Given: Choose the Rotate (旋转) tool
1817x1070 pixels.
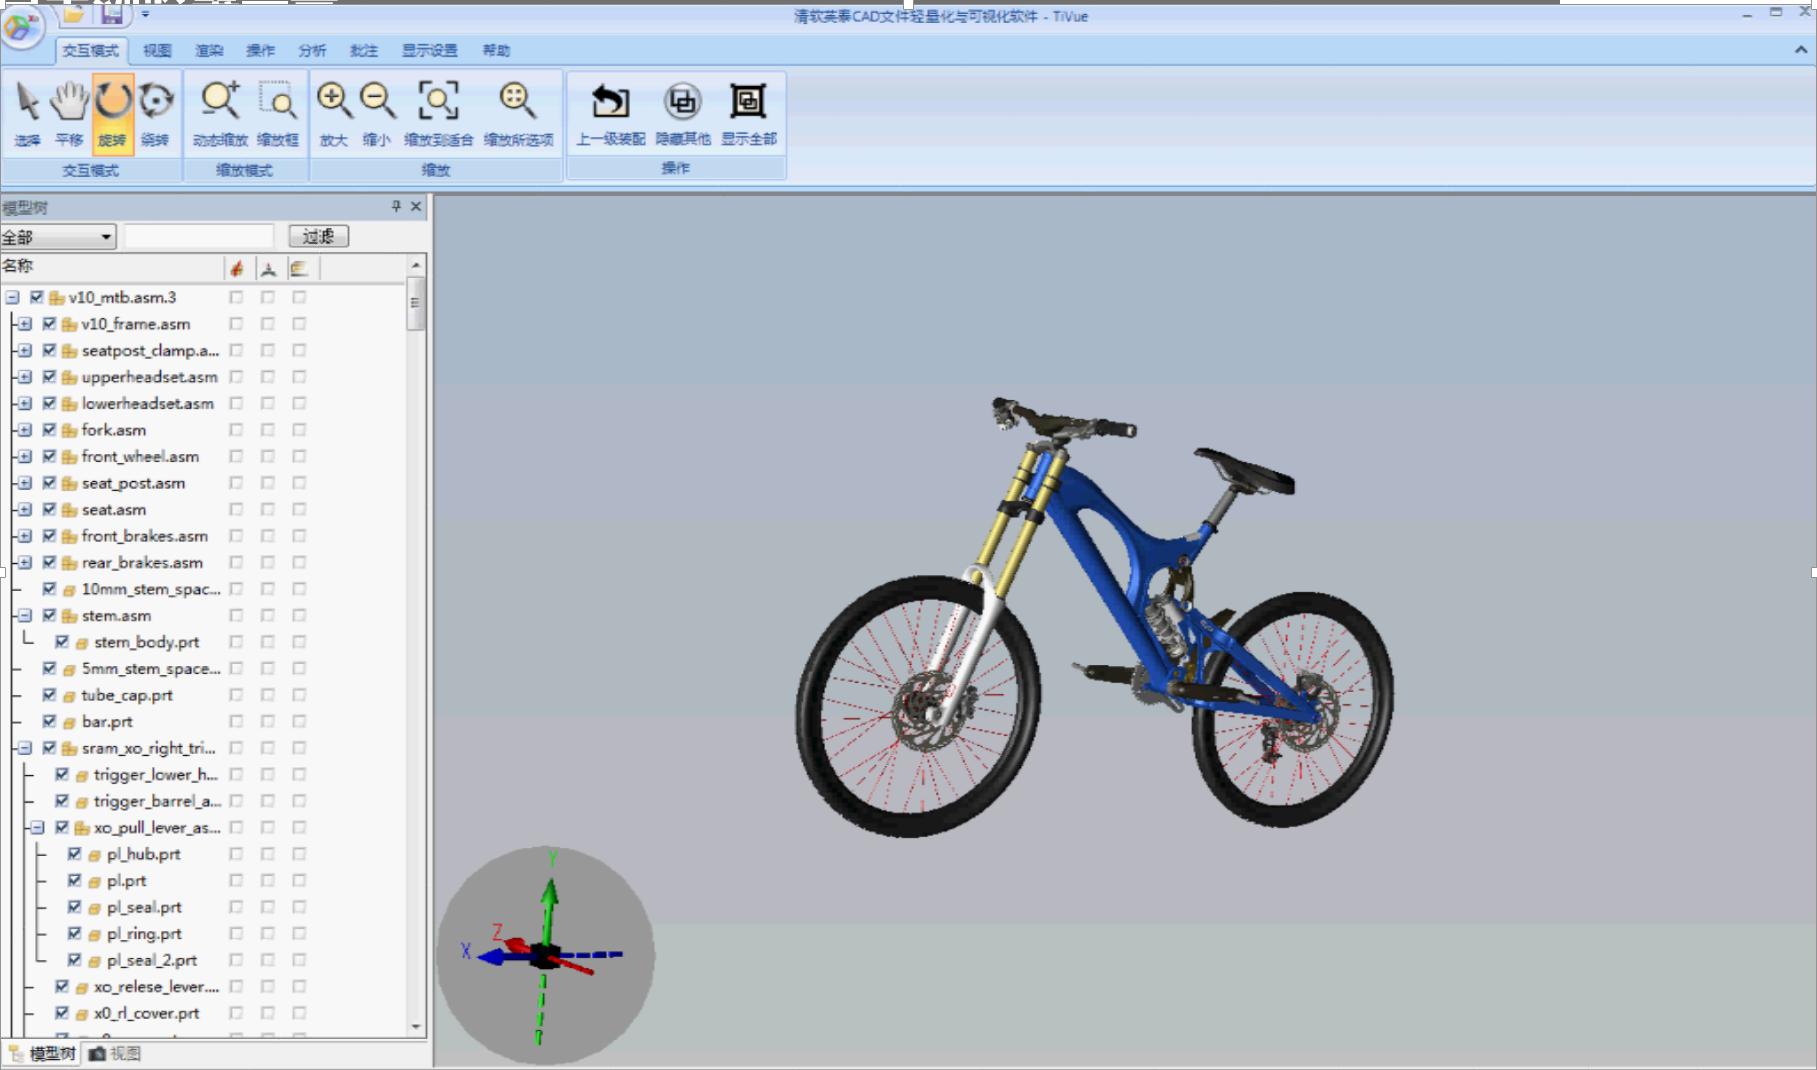Looking at the screenshot, I should (113, 114).
